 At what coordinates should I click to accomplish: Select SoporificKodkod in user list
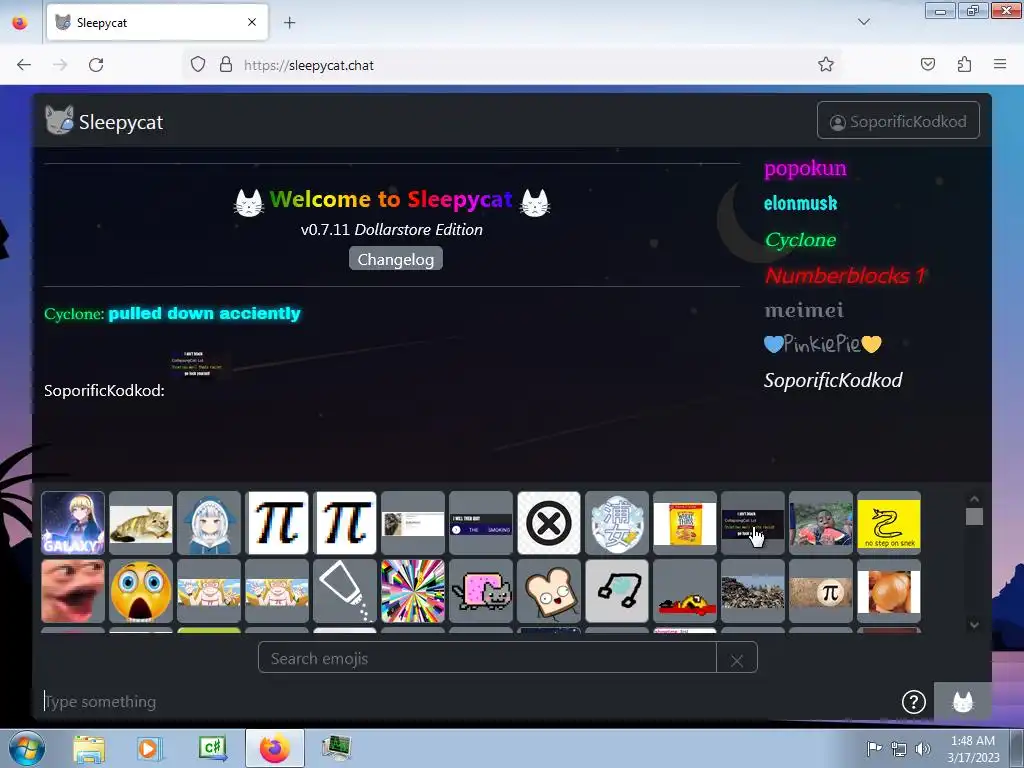(833, 380)
